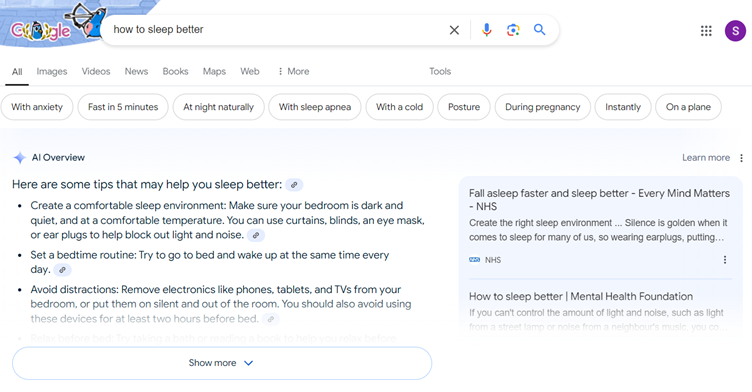Select the 'Posture' suggestion chip
The height and width of the screenshot is (392, 752).
[x=464, y=107]
